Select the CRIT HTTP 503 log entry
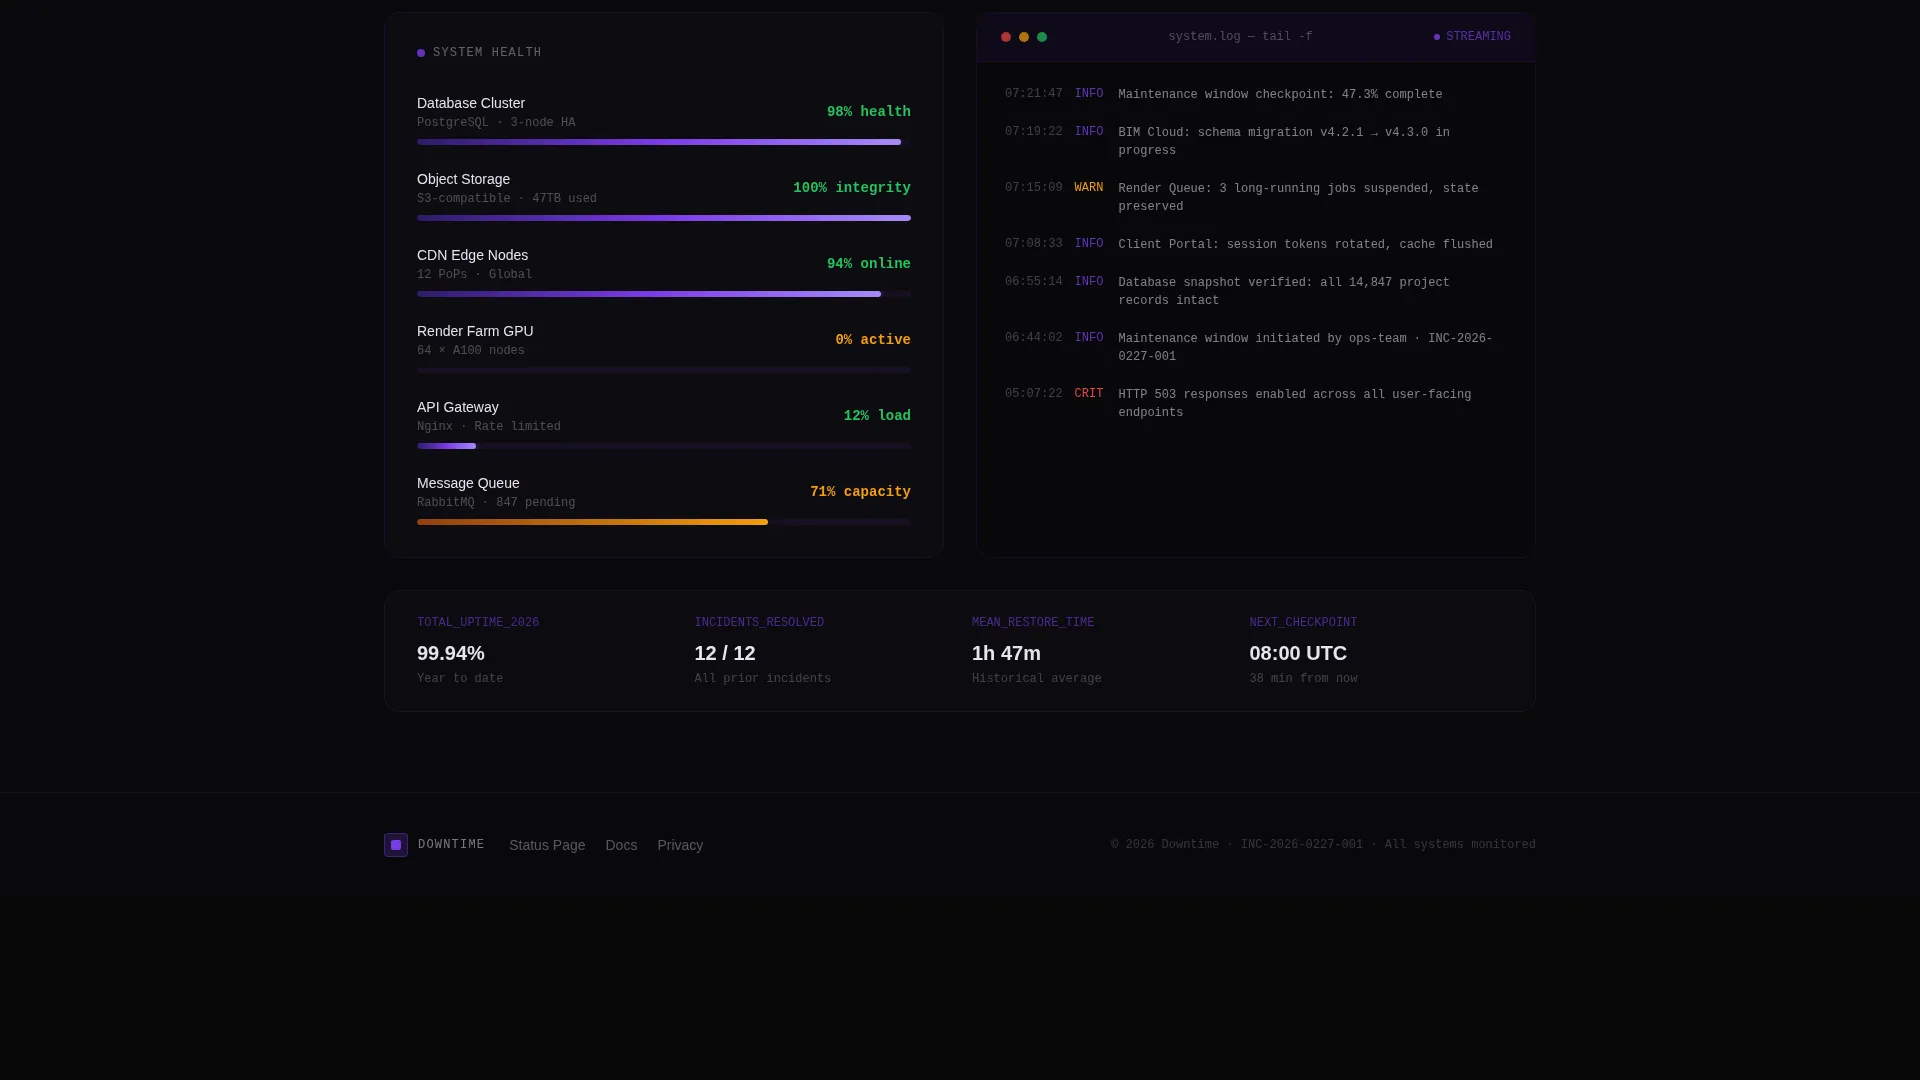Screen dimensions: 1920x1080 (1249, 403)
